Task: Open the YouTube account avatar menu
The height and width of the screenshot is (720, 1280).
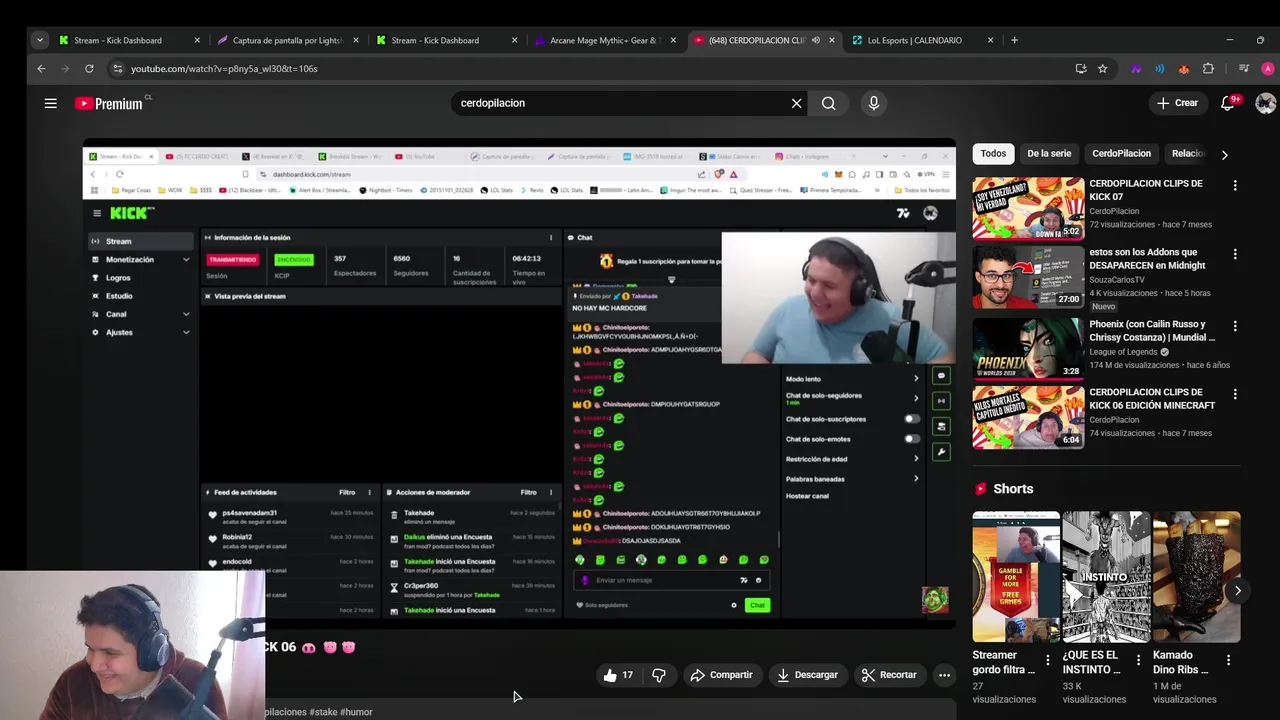Action: 1265,103
